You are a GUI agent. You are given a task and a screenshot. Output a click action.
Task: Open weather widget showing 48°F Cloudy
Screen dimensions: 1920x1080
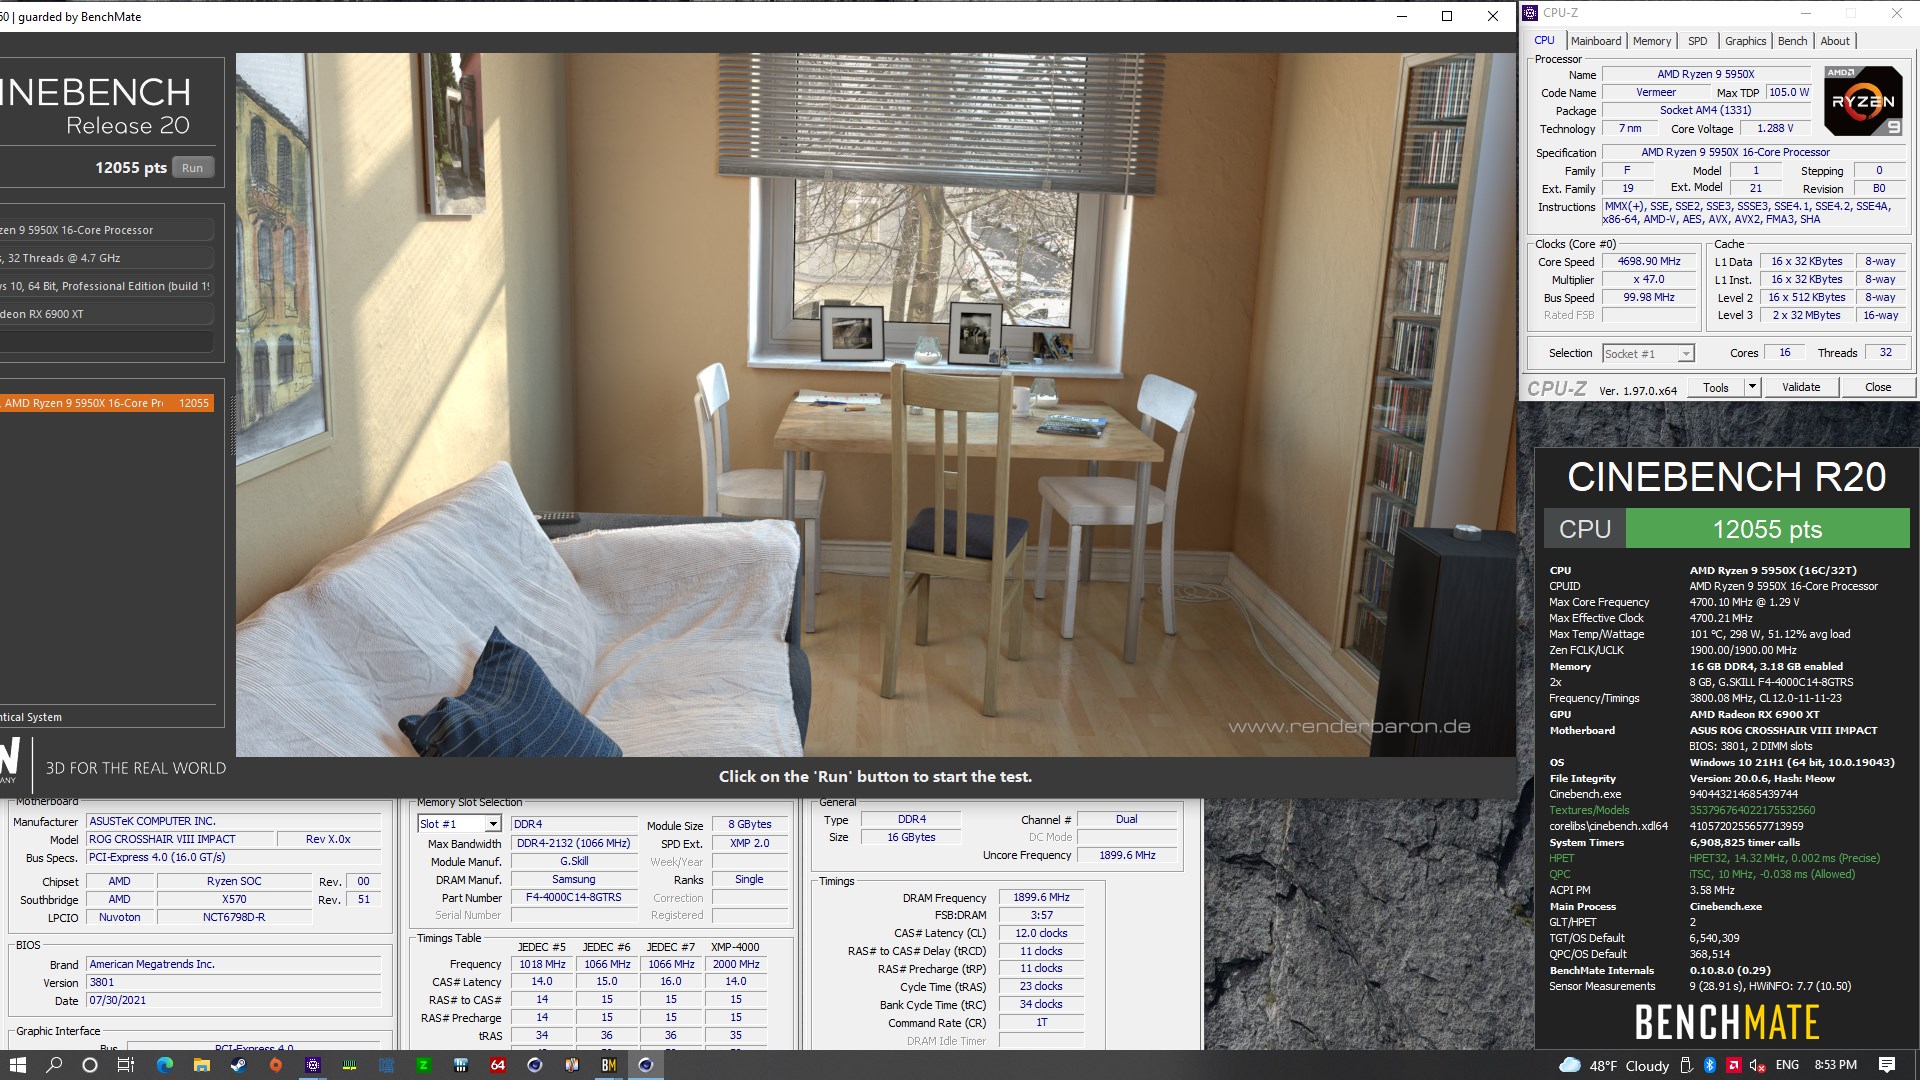[1614, 1065]
